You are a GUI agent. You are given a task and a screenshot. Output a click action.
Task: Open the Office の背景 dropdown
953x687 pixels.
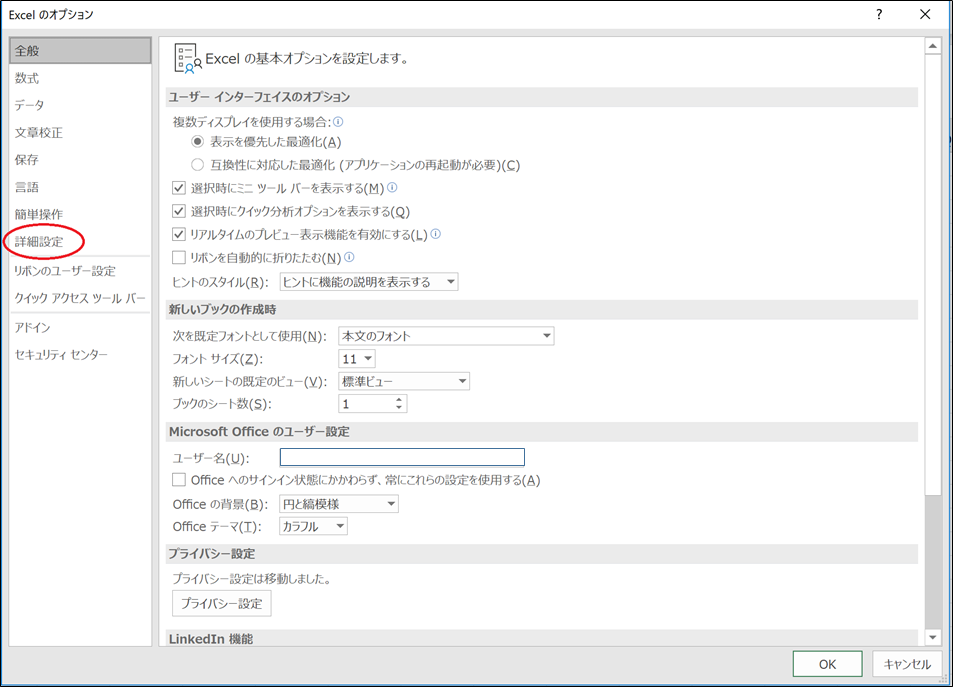[x=339, y=504]
